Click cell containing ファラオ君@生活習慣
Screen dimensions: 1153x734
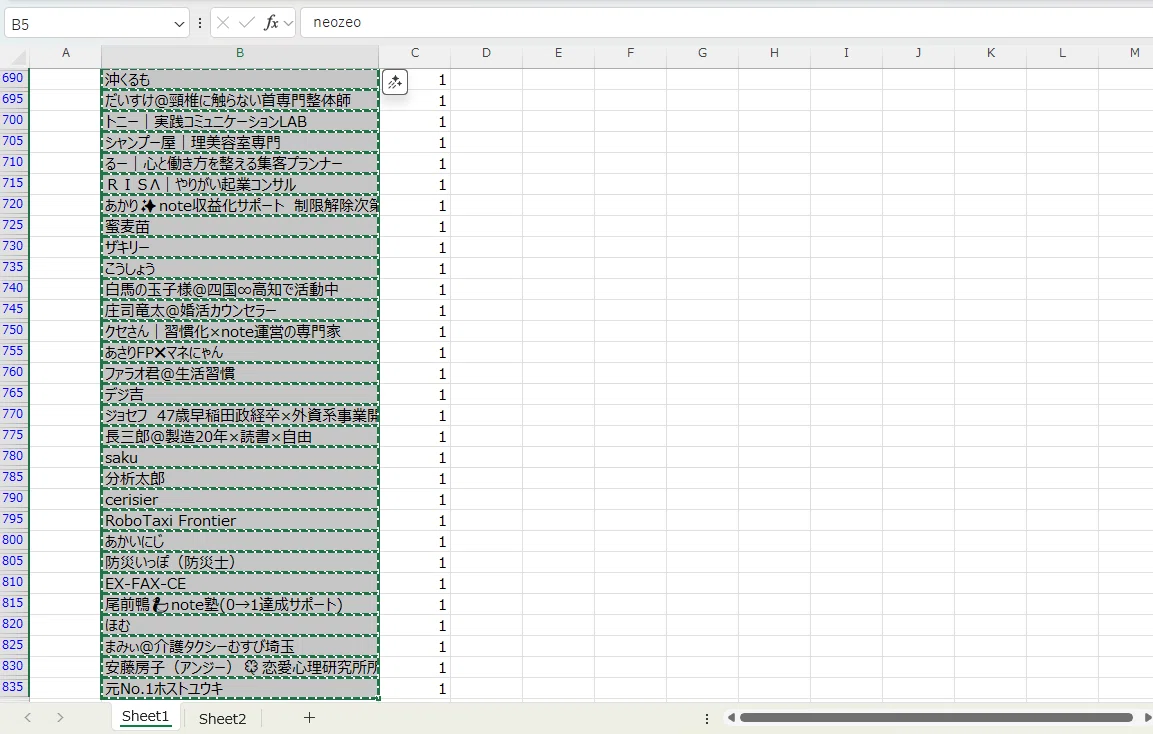(240, 374)
